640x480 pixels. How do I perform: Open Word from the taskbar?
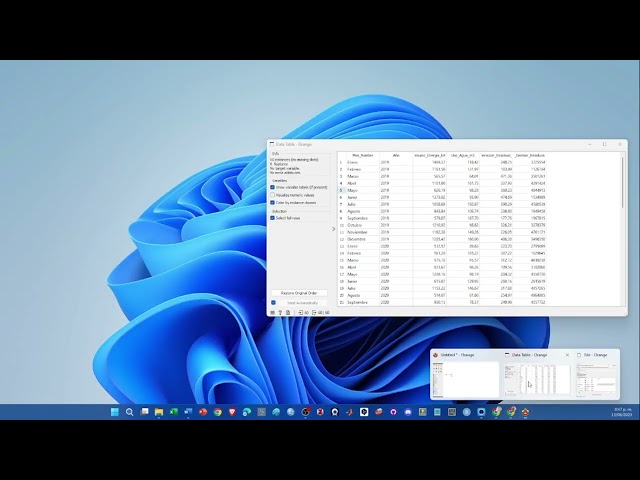(x=188, y=412)
